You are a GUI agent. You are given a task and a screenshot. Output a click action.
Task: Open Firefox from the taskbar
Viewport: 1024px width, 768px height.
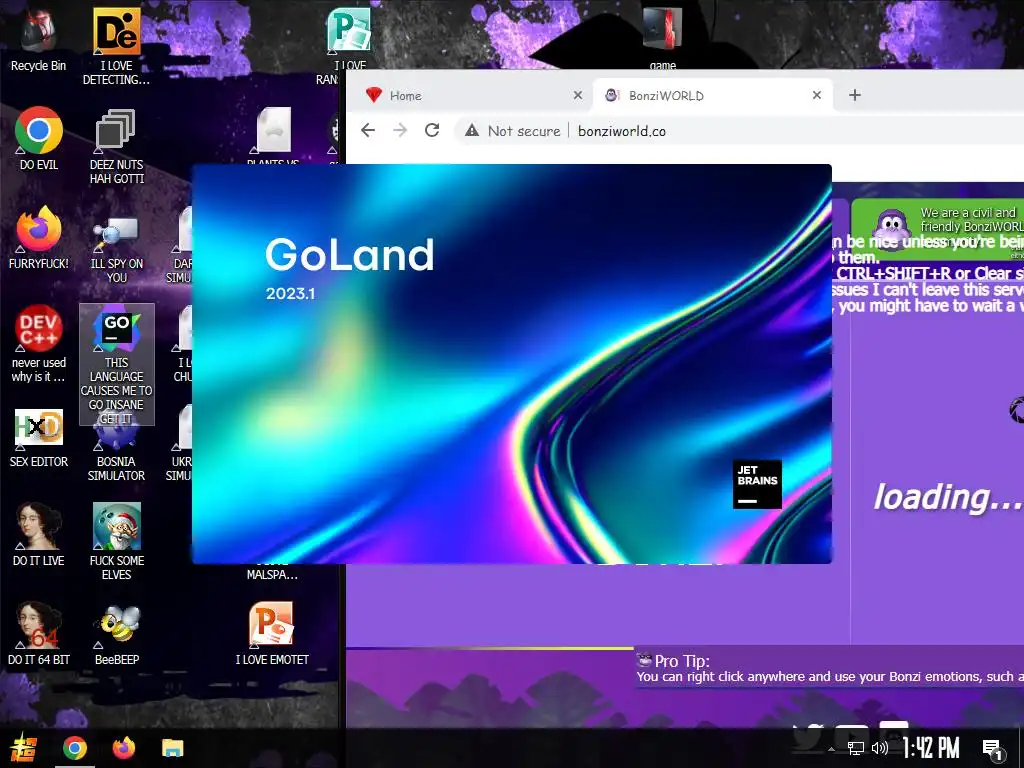tap(123, 748)
